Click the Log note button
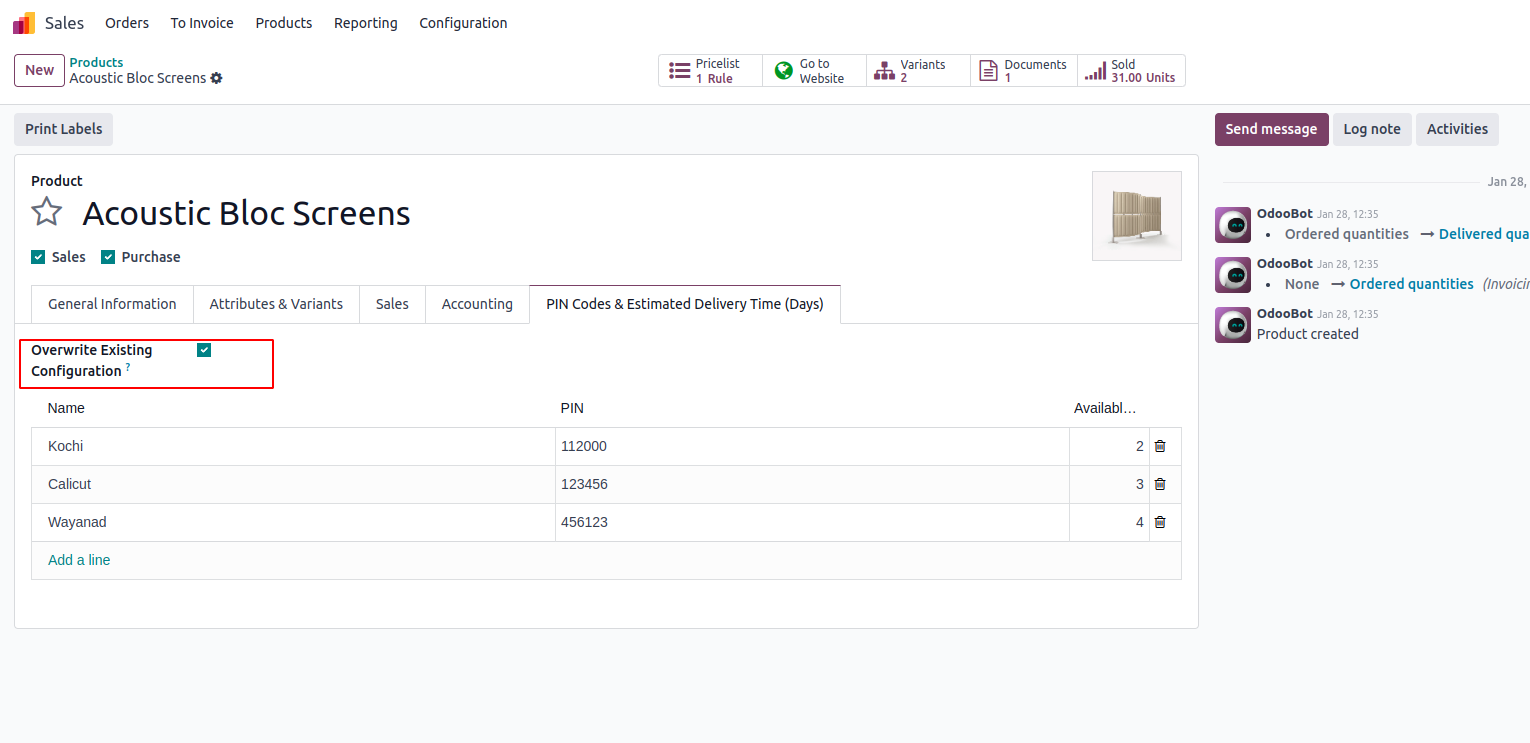 point(1372,129)
